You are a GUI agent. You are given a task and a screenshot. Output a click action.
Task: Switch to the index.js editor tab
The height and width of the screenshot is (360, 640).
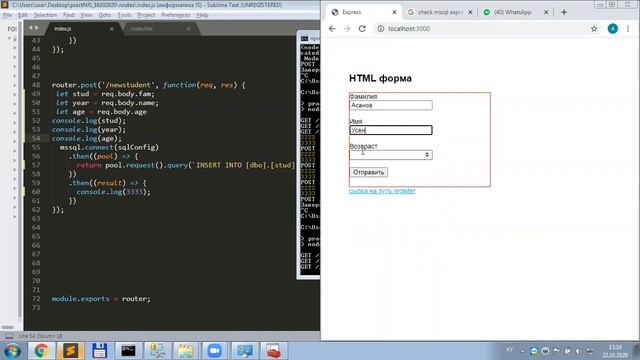82,29
